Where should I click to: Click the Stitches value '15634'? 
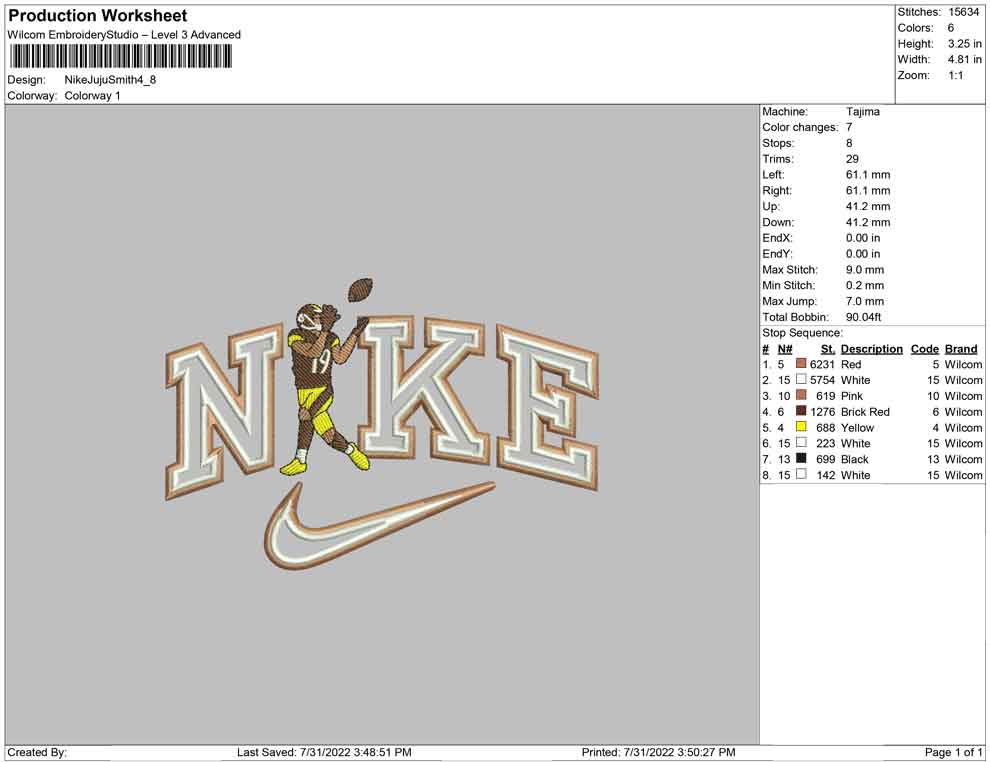click(x=963, y=12)
